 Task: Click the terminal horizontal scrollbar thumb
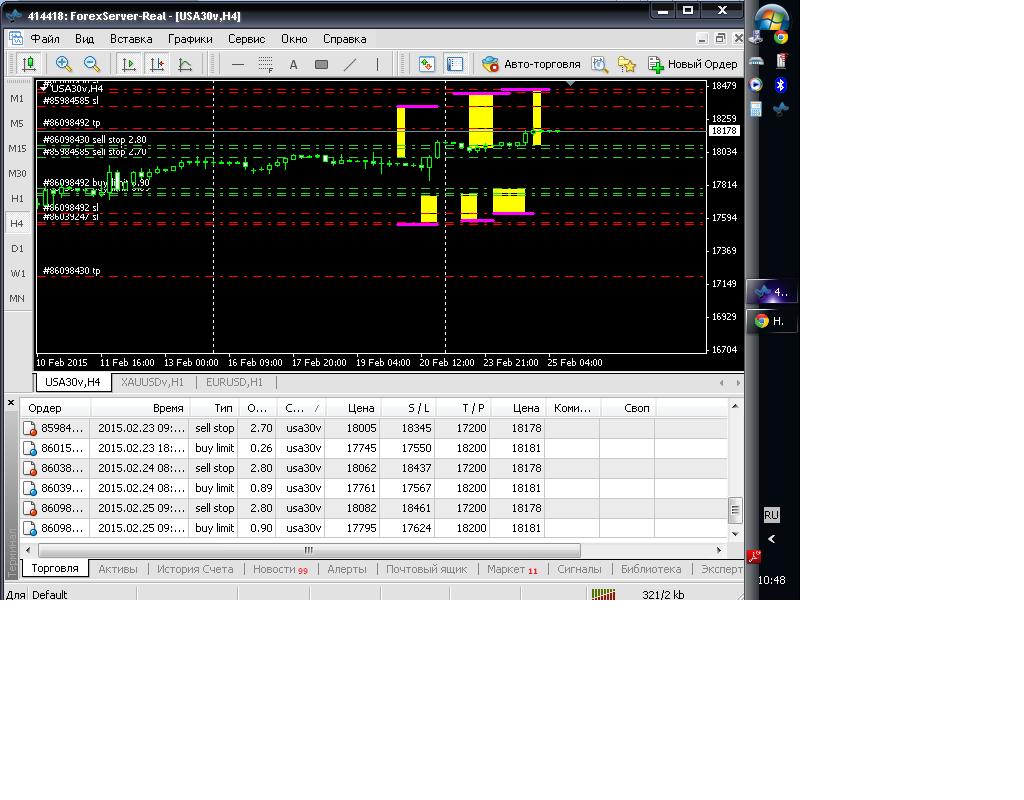[308, 550]
